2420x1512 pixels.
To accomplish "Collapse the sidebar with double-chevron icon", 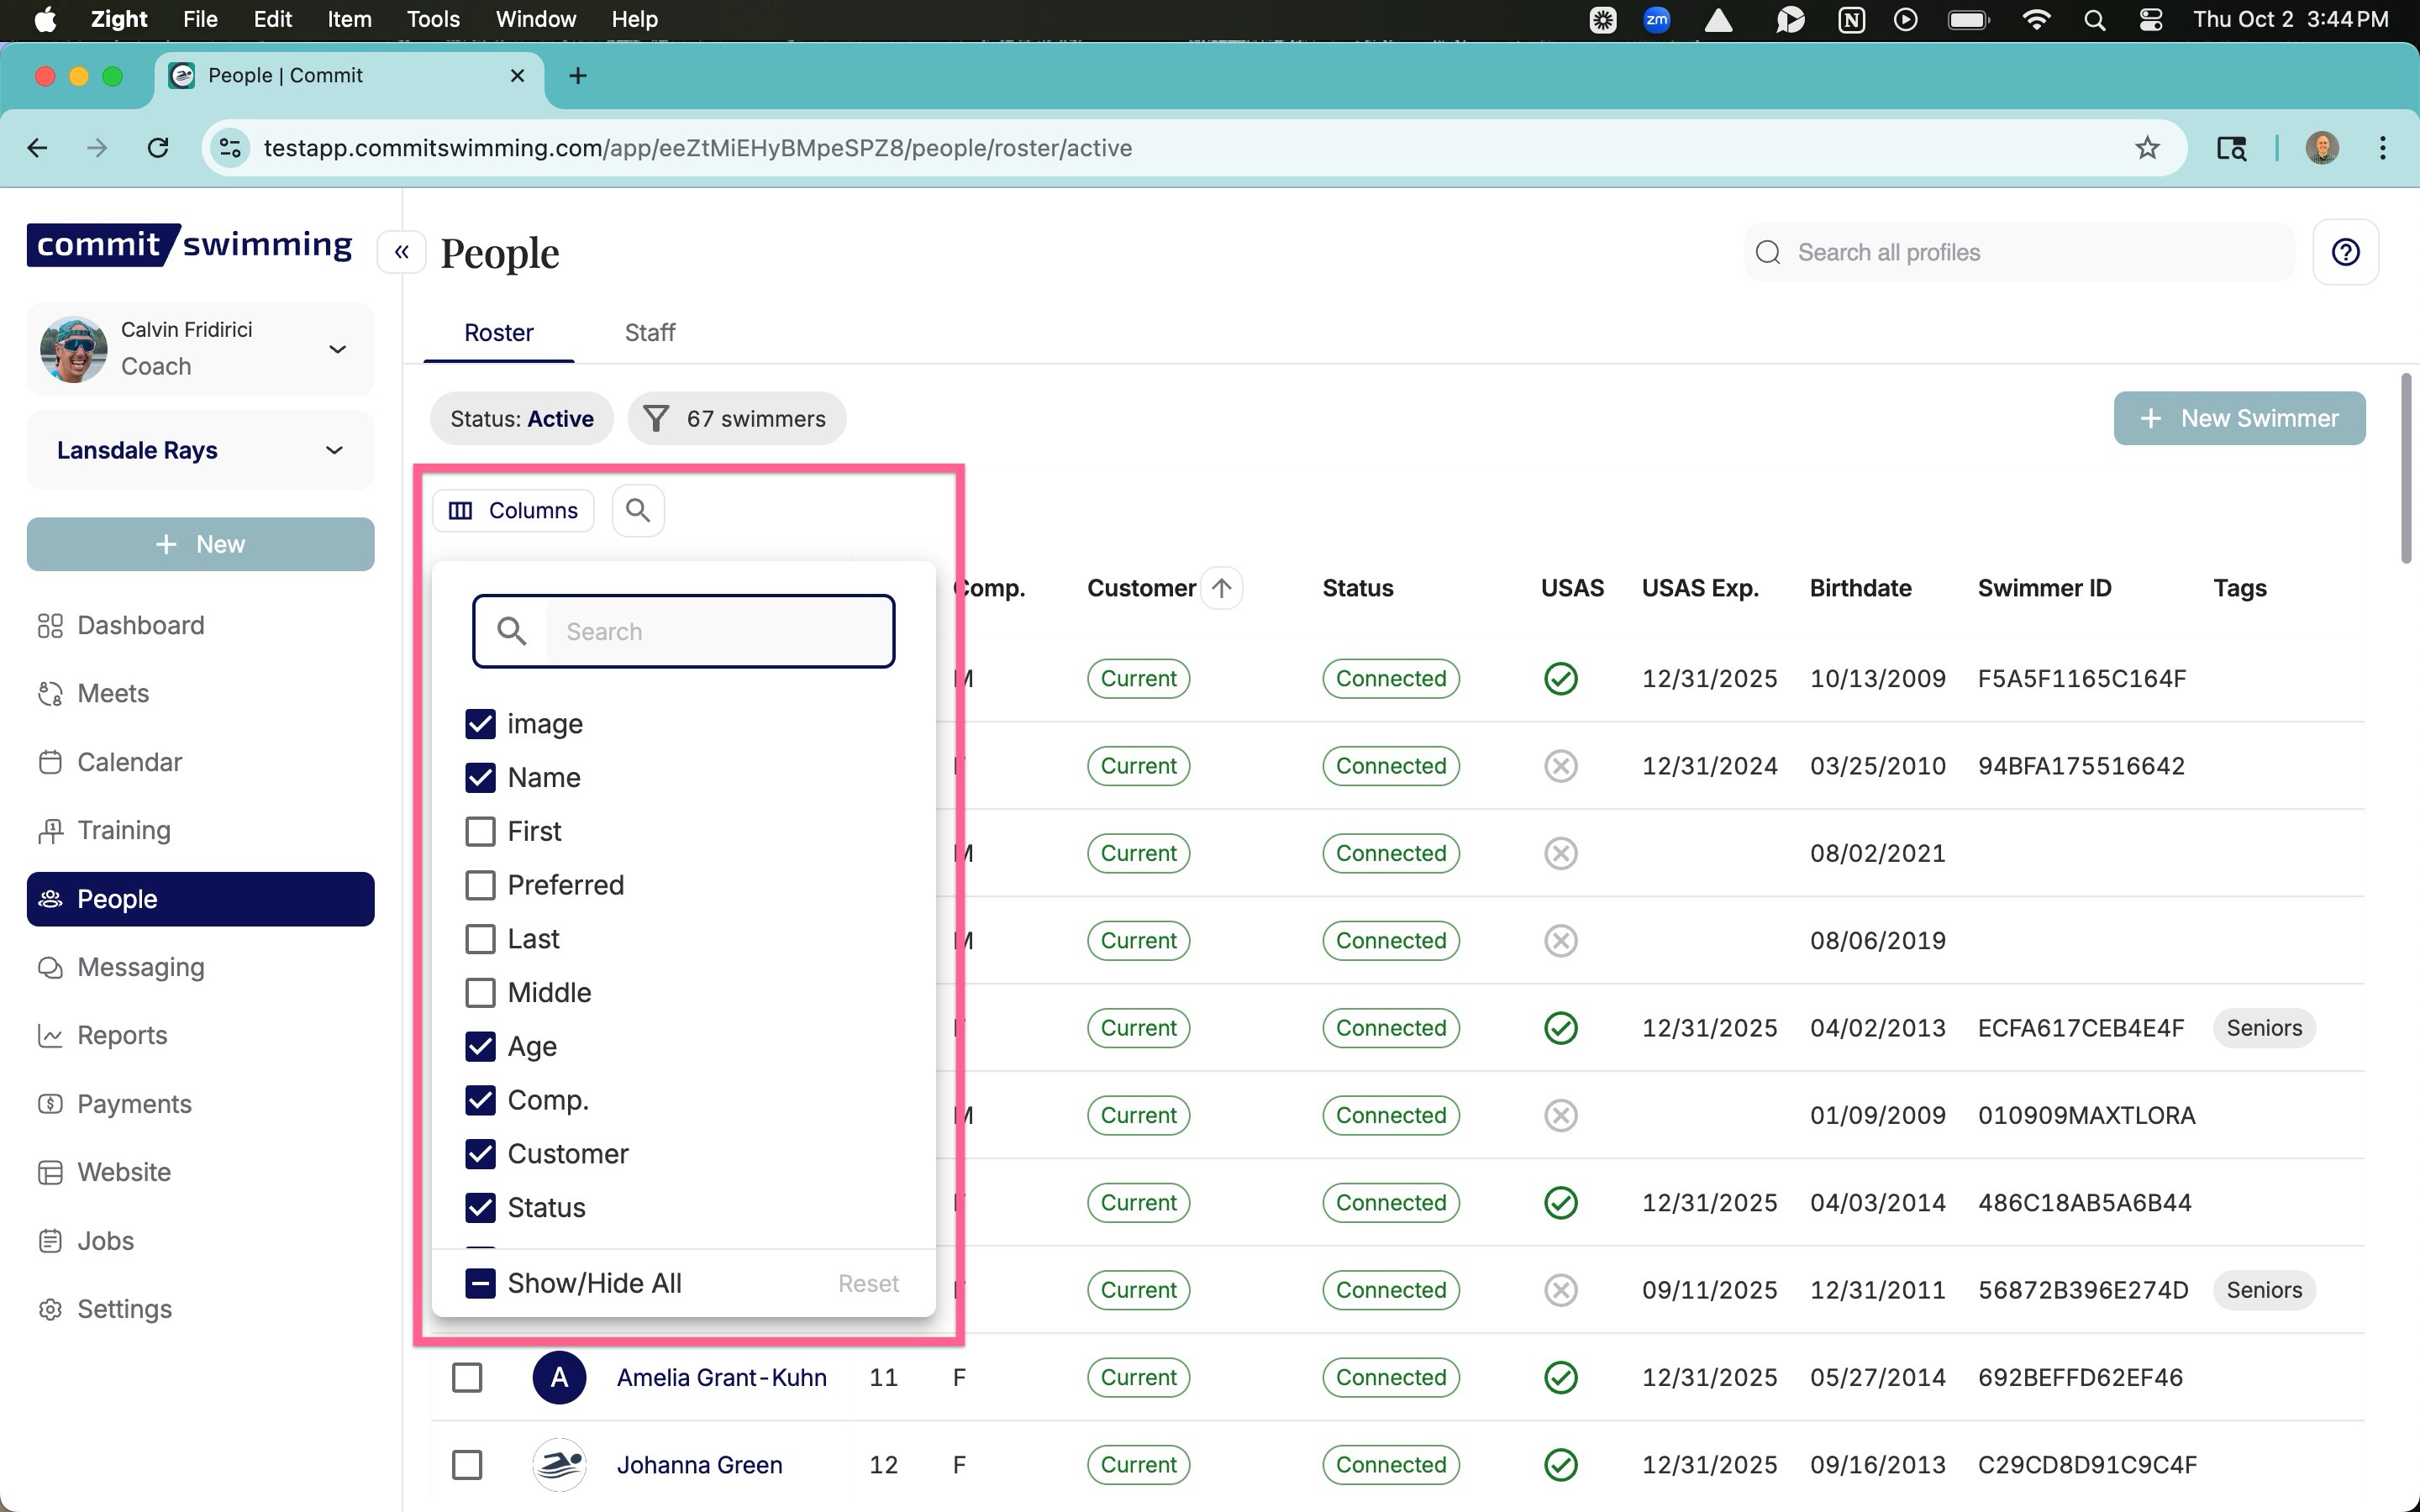I will [401, 252].
